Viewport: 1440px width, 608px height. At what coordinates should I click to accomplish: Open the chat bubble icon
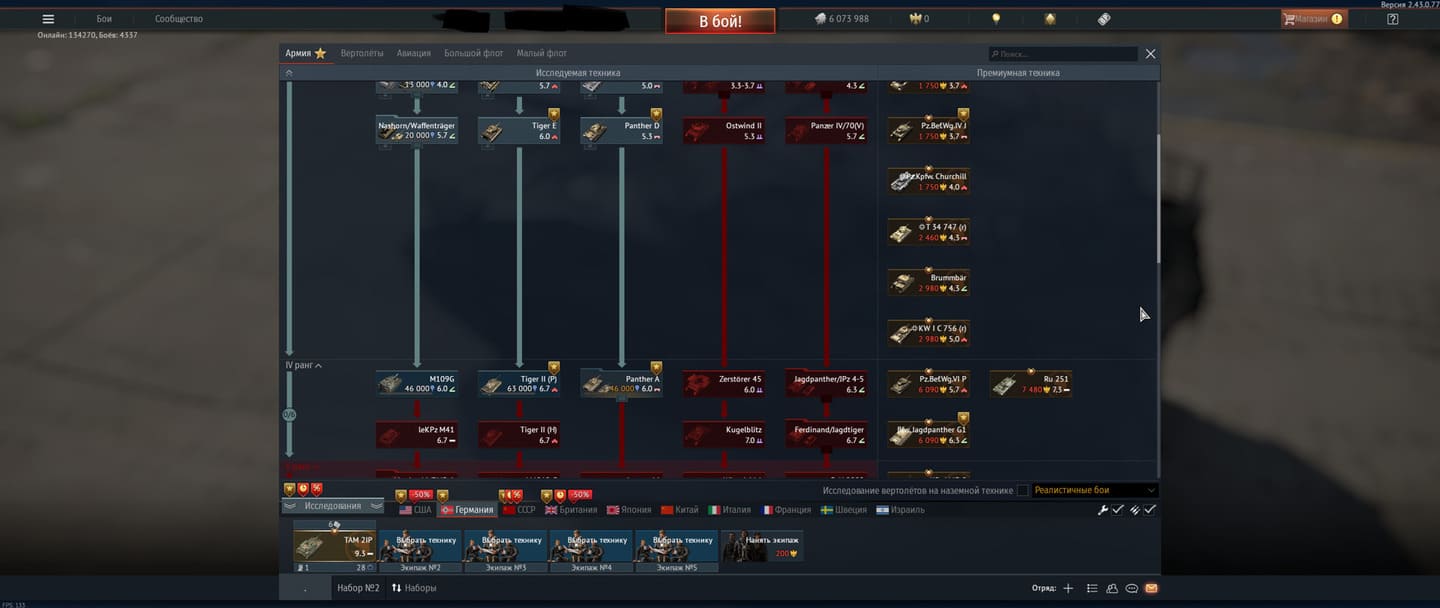tap(1131, 588)
